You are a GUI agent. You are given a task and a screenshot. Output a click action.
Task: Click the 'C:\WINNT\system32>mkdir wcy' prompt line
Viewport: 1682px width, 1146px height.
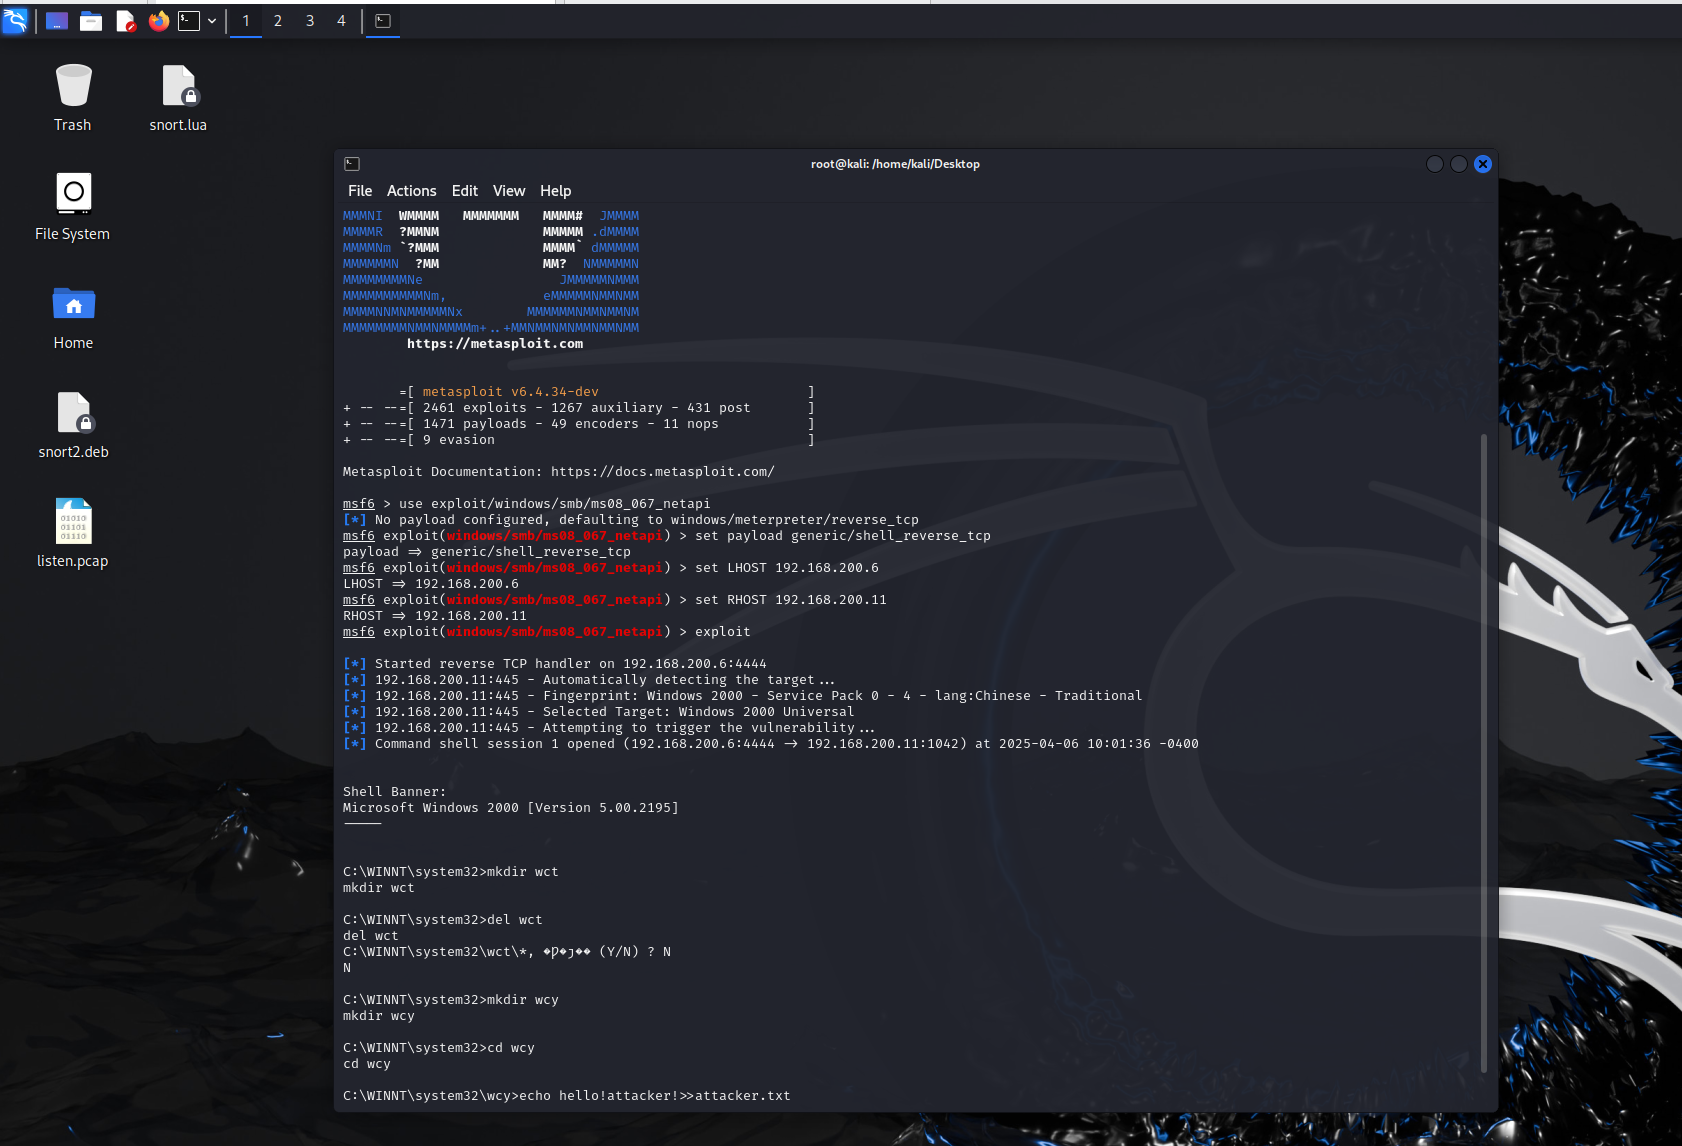click(451, 1000)
